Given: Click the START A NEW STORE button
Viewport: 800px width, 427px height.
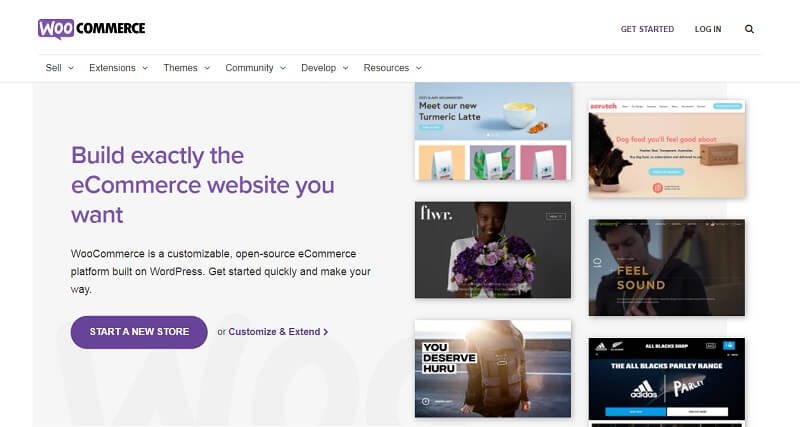Looking at the screenshot, I should click(139, 332).
